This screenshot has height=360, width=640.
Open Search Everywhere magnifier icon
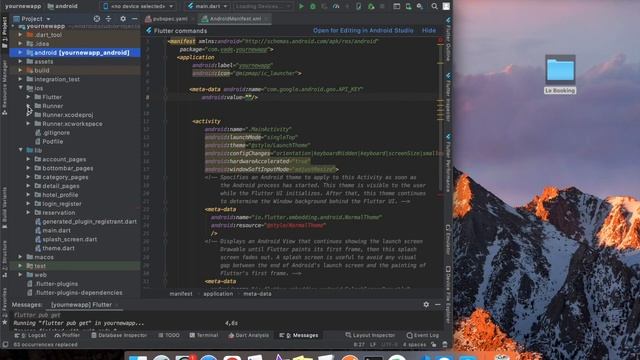tap(434, 6)
